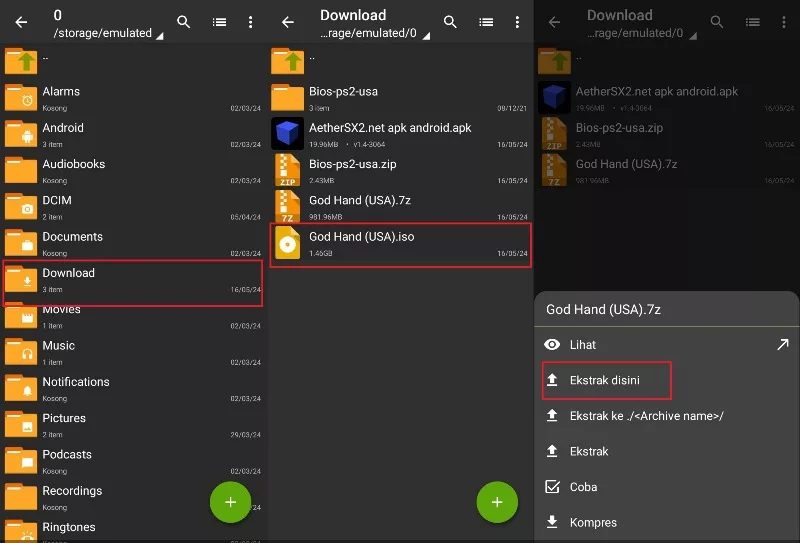Open the Documents folder
Screen dimensions: 800x543
click(133, 242)
